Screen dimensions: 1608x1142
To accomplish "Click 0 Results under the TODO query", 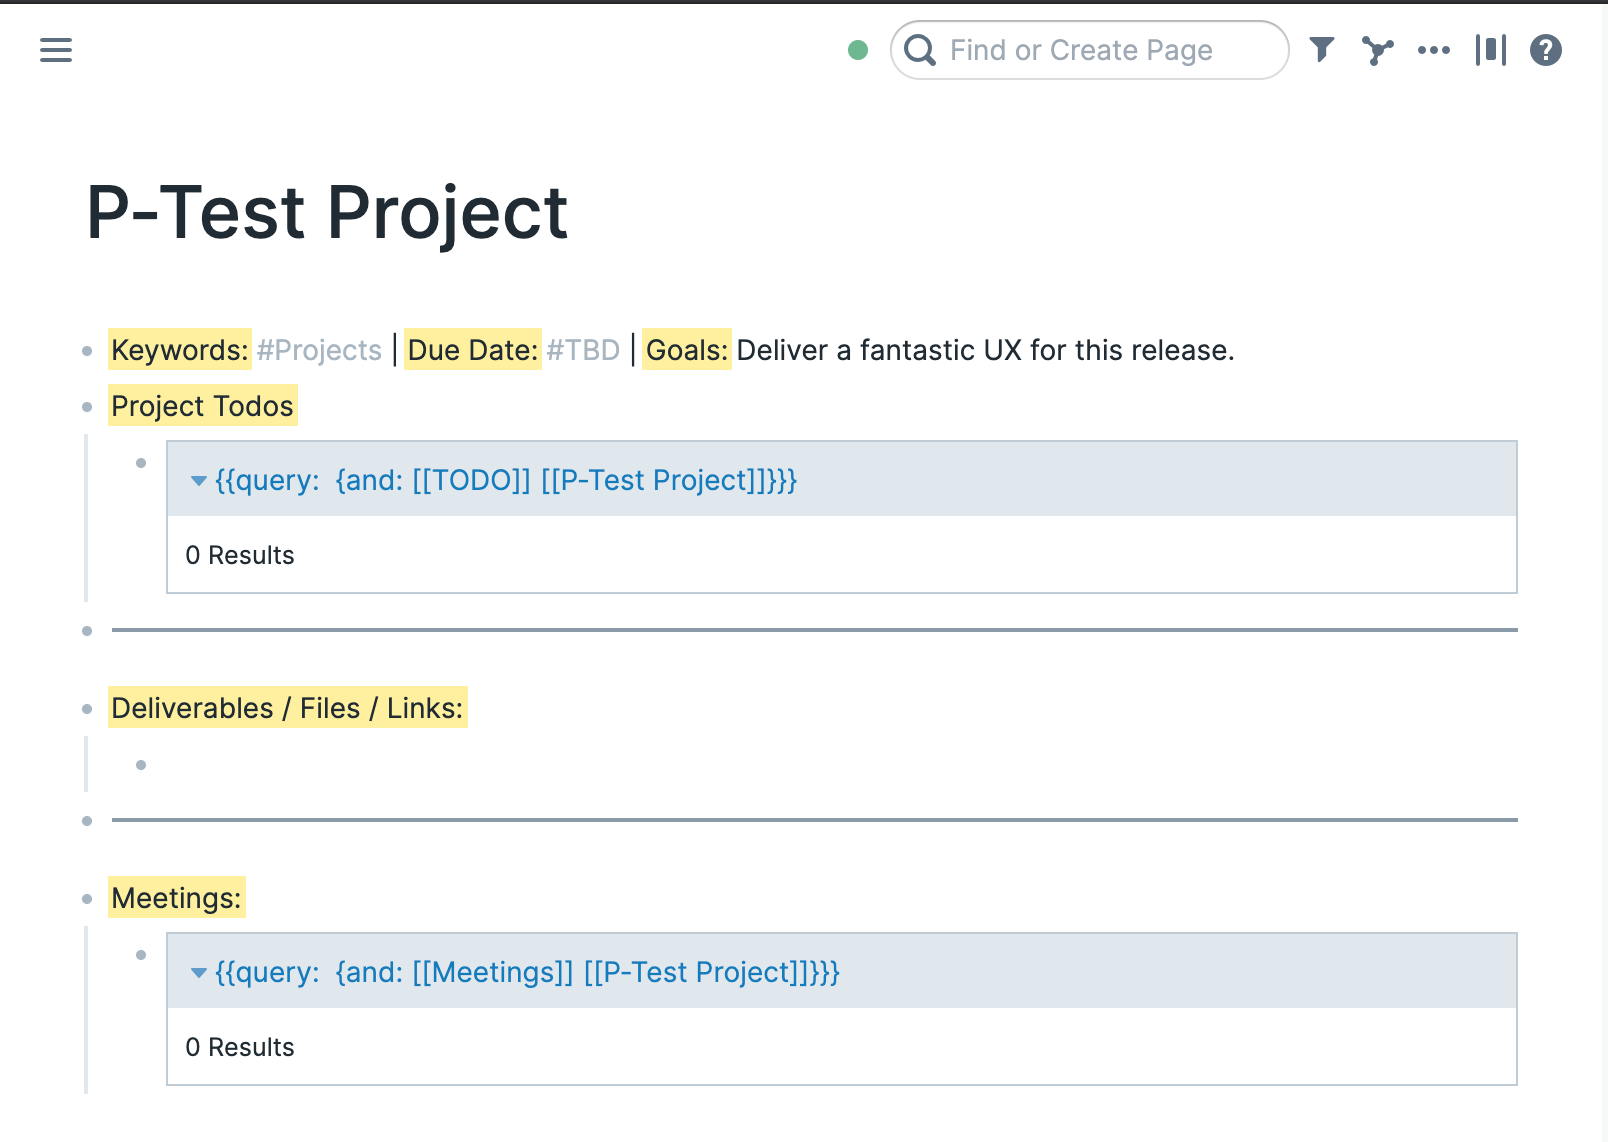I will pyautogui.click(x=240, y=555).
